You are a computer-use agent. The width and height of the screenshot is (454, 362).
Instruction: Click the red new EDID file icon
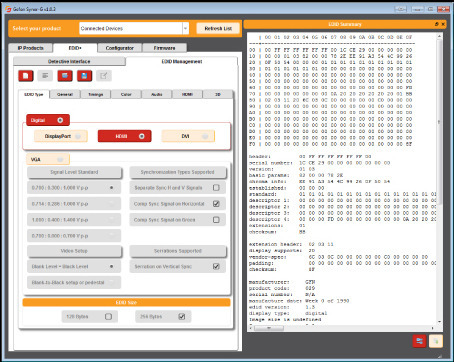[x=26, y=76]
